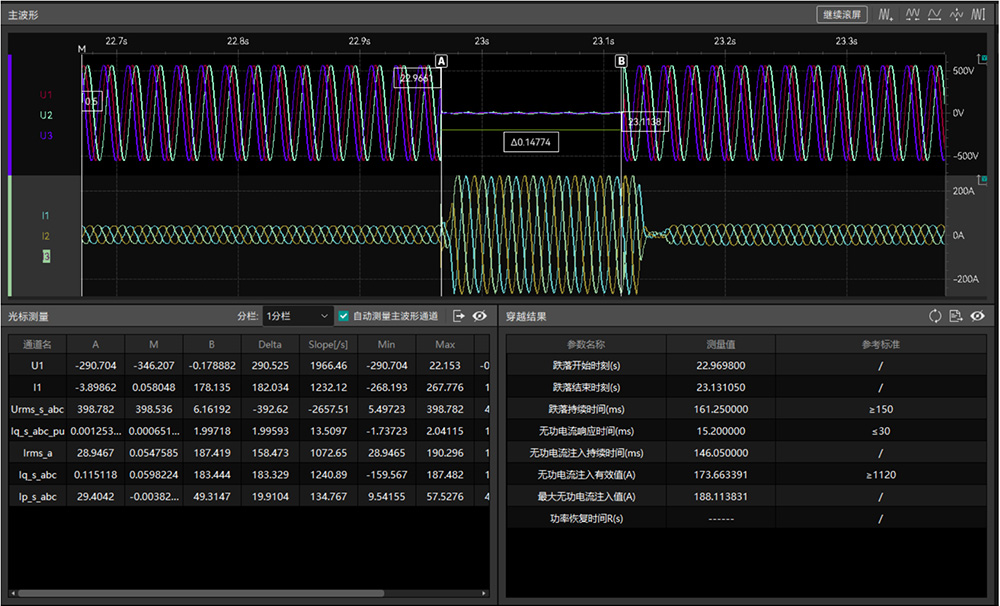The image size is (1000, 606).
Task: Click the 参考标准 column header
Action: [881, 344]
